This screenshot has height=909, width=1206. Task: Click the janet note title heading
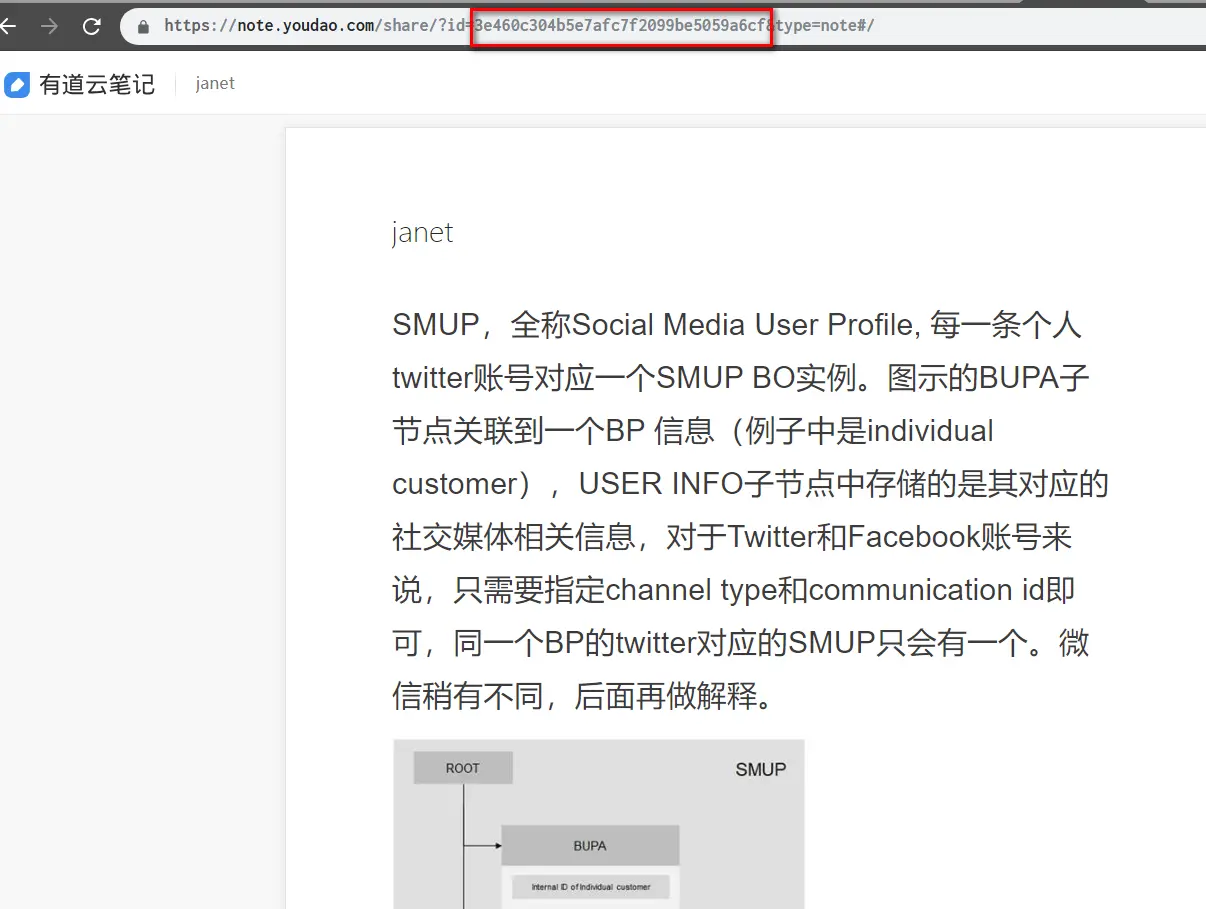[x=422, y=232]
